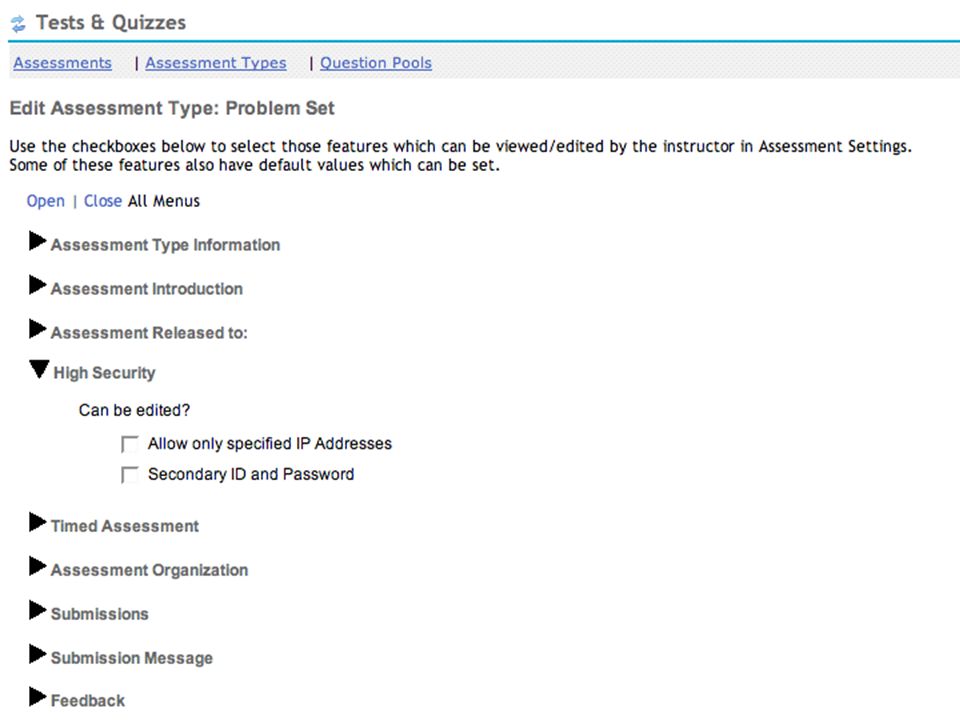Expand the Assessment Released to triangle
Screen dimensions: 960x720
37,329
